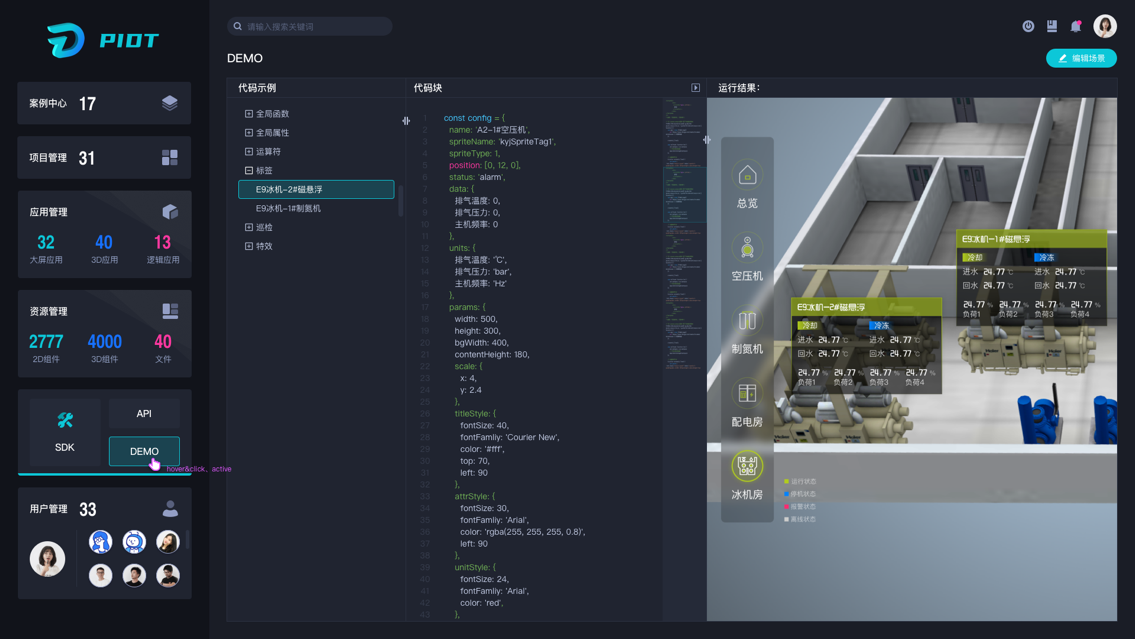Expand the 全局属性 tree node

(x=249, y=132)
